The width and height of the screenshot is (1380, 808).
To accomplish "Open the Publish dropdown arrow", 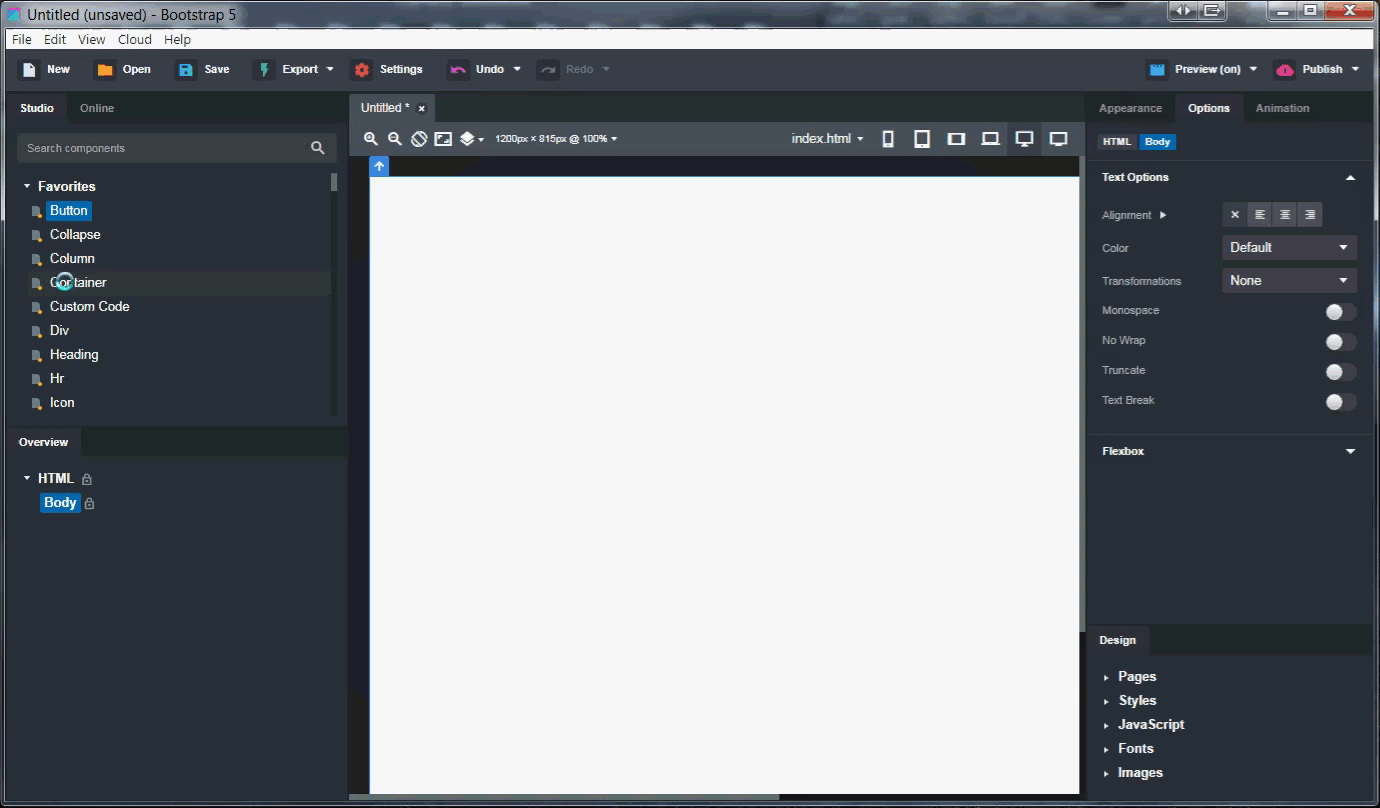I will [1355, 70].
